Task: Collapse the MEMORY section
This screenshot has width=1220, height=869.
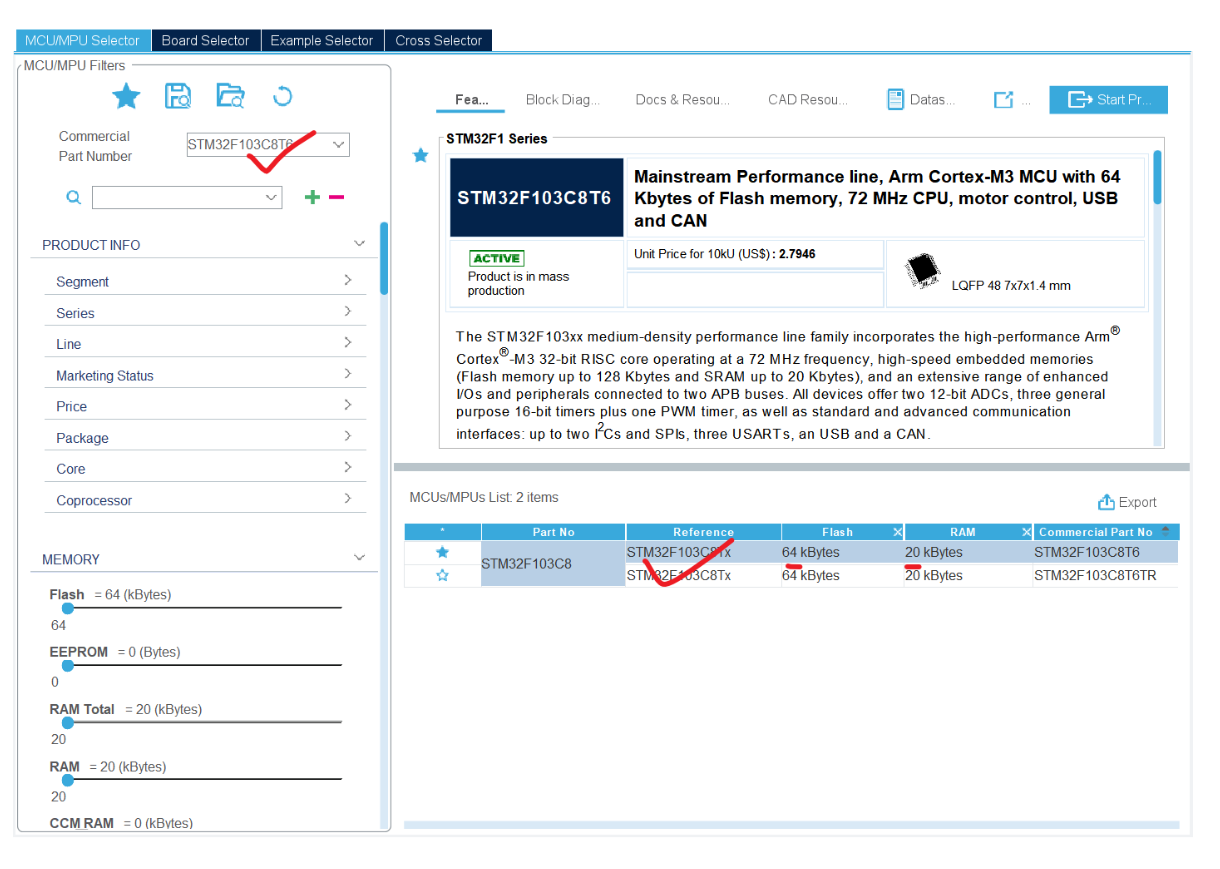Action: (x=360, y=558)
